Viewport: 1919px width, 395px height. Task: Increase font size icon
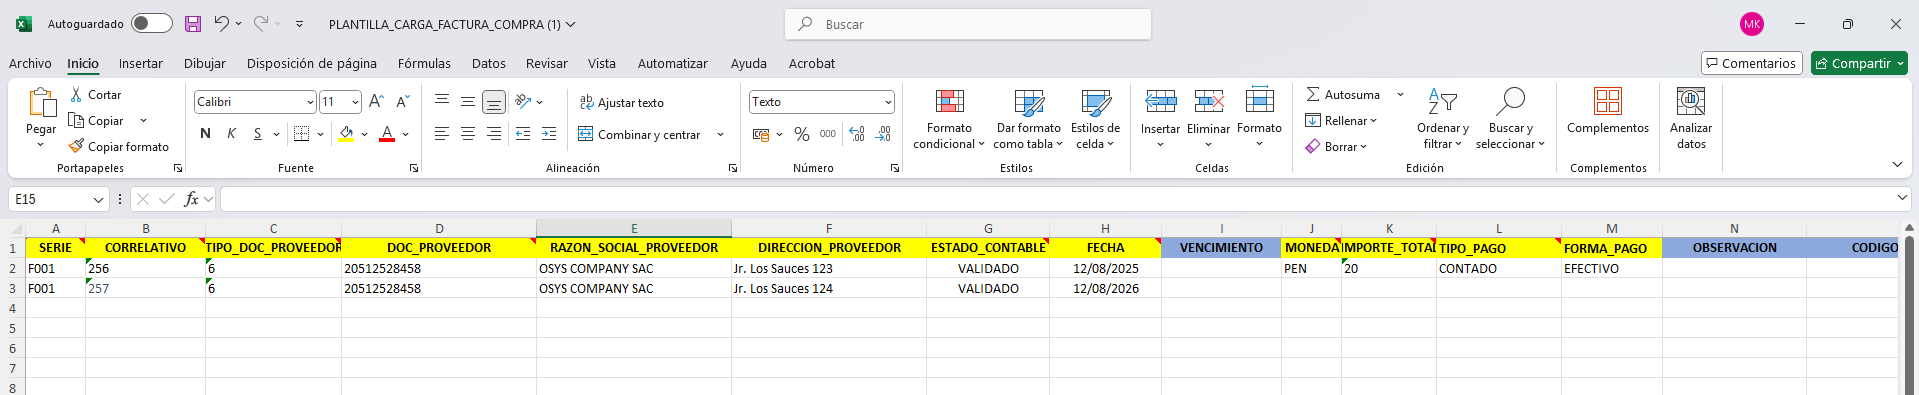pos(376,101)
